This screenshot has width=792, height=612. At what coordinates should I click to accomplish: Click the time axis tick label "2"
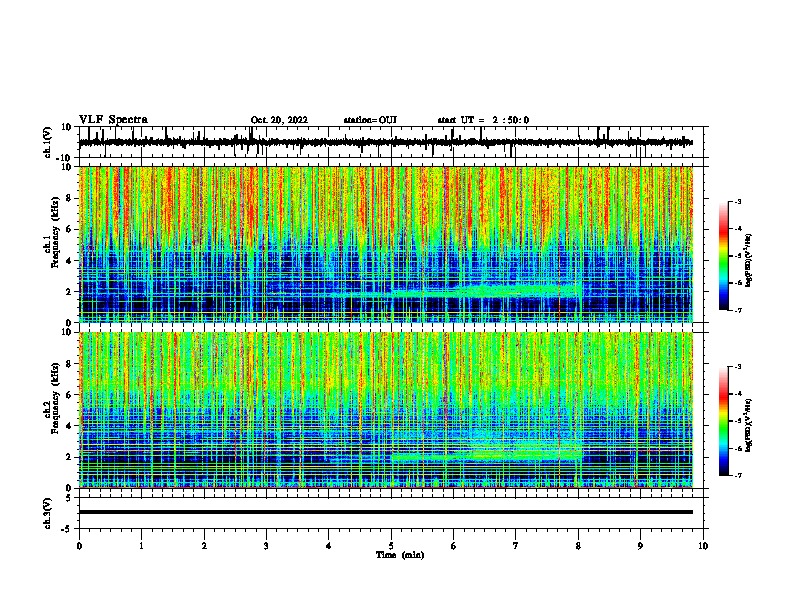204,546
